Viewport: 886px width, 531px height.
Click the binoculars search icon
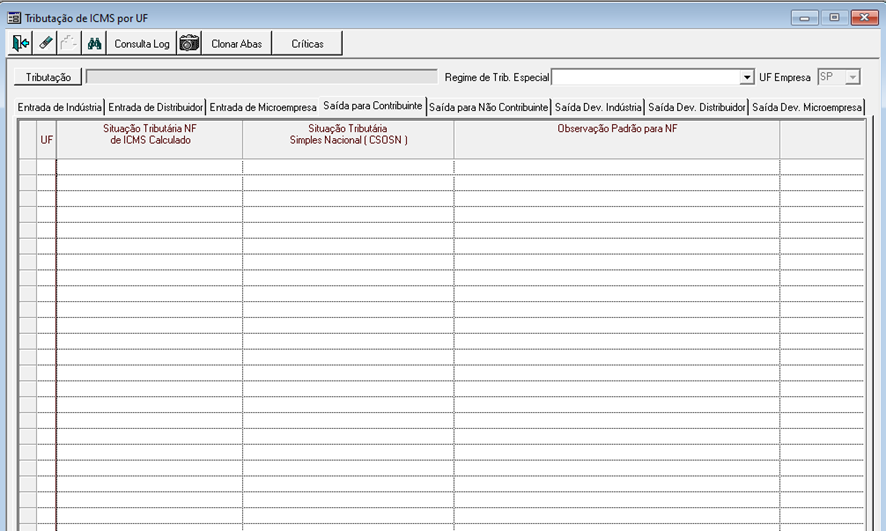tap(94, 43)
